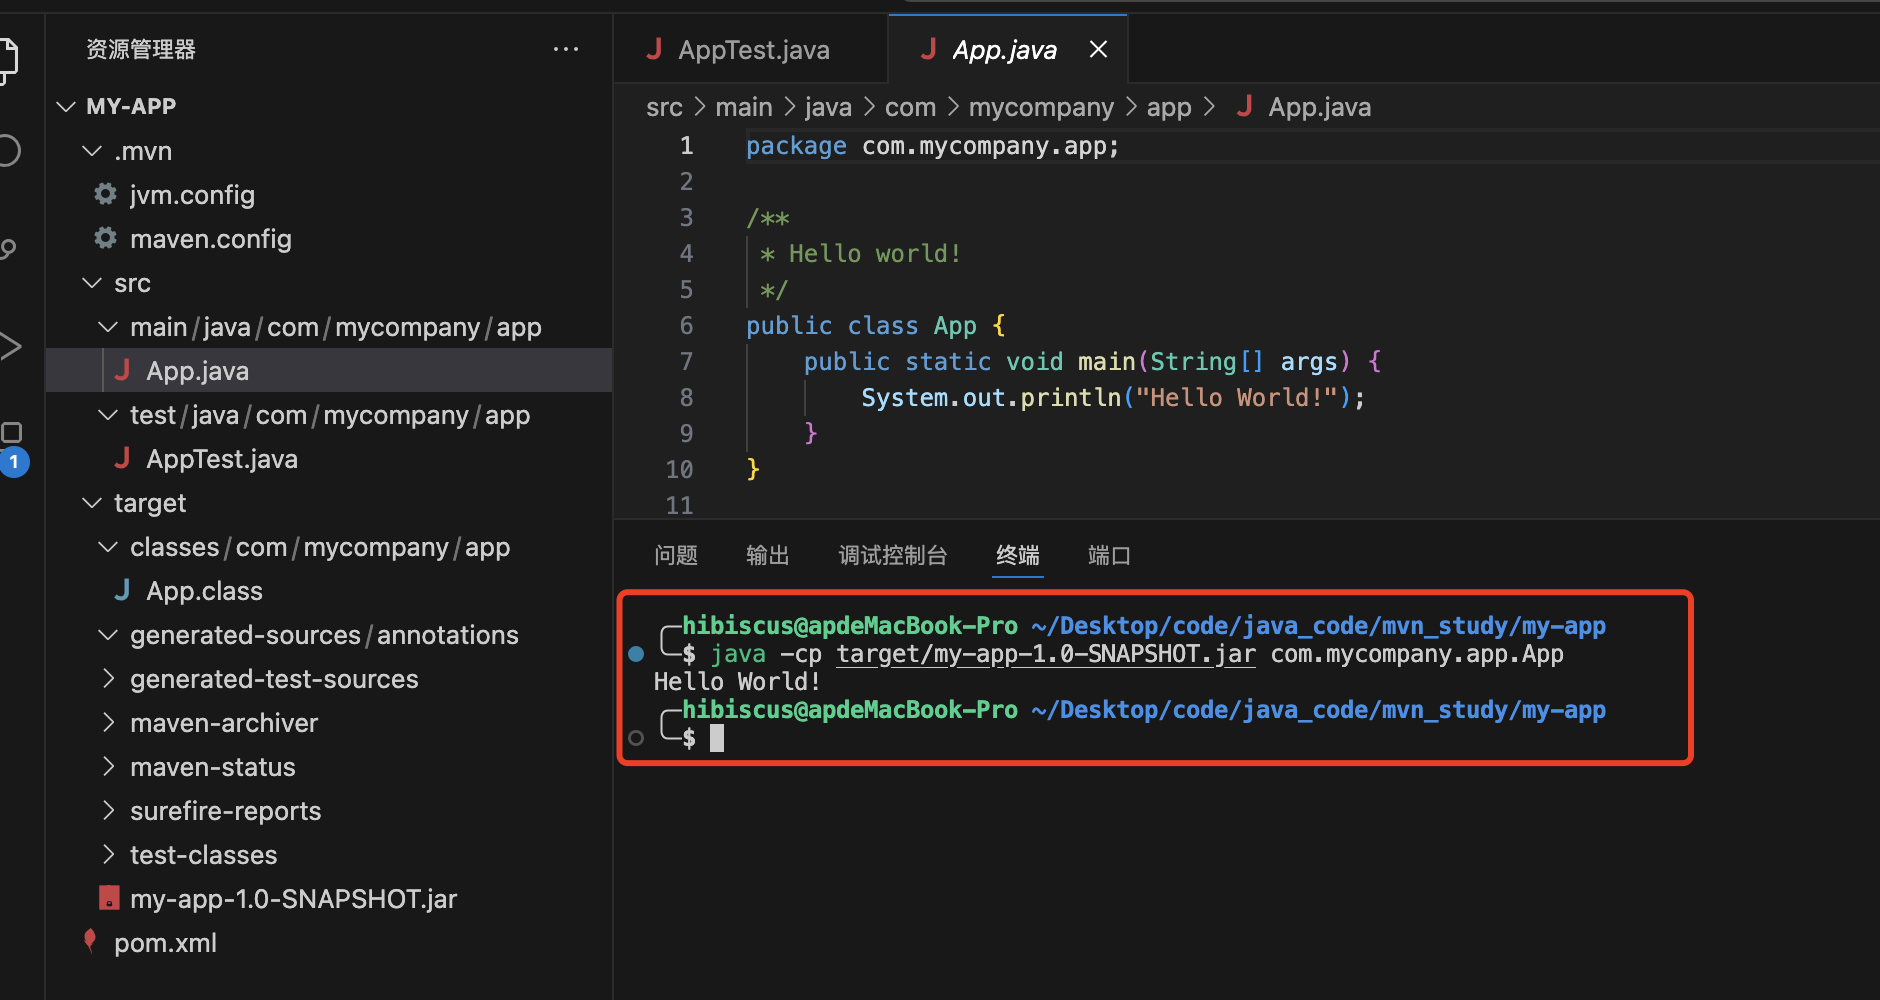The image size is (1880, 1000).
Task: Open the 调试控制台 panel tab
Action: [x=892, y=555]
